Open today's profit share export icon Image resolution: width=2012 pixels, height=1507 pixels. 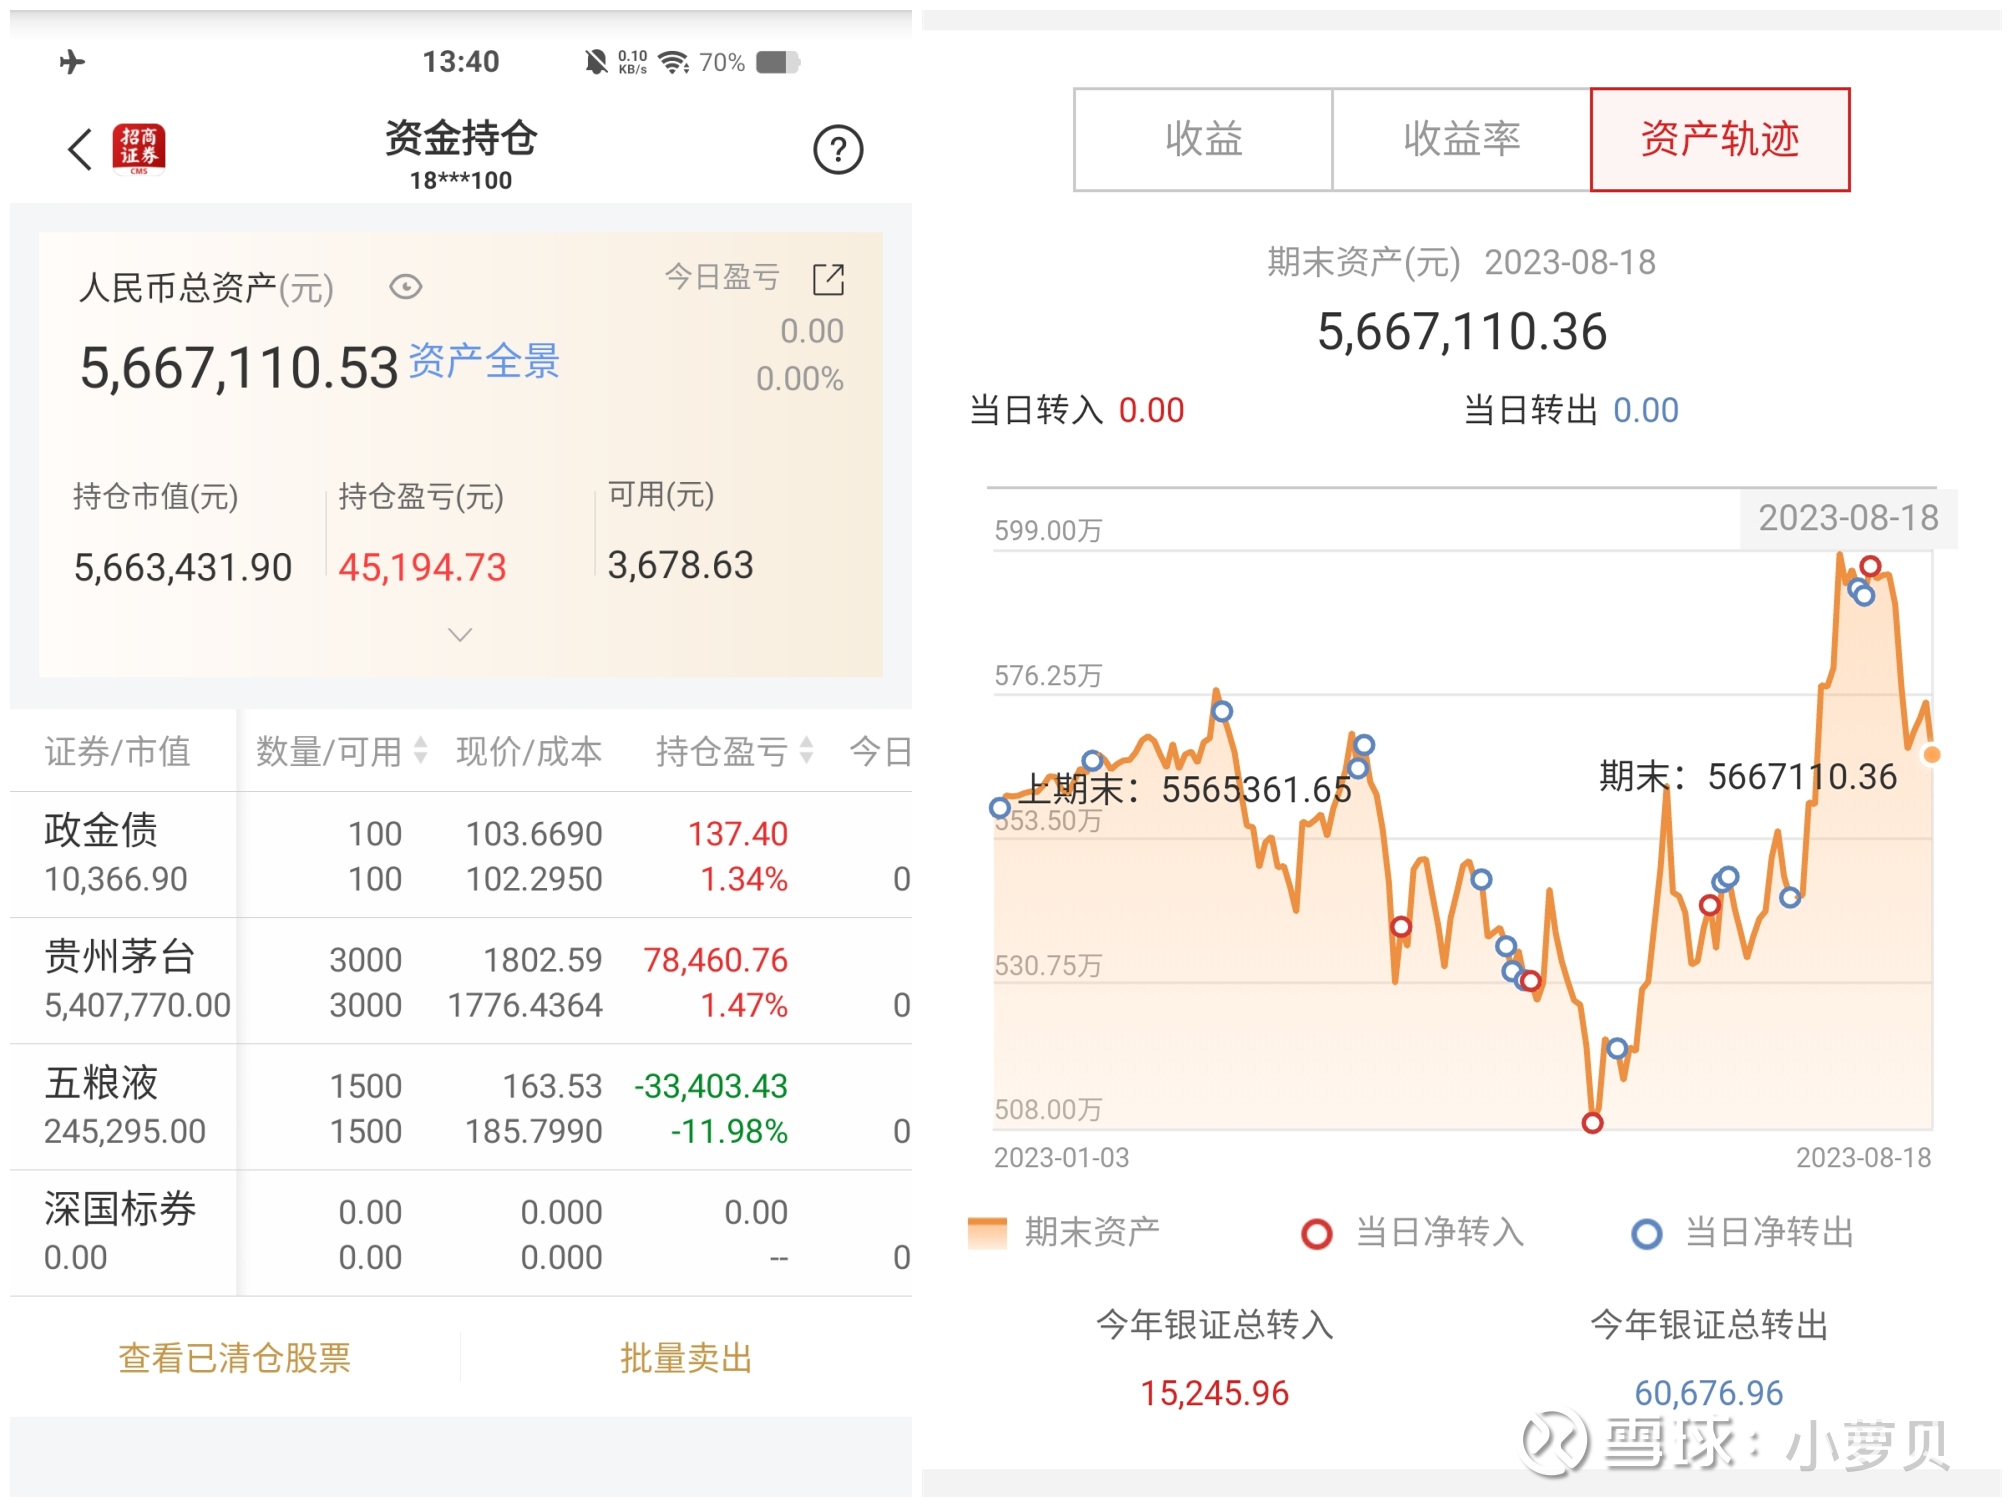pos(828,280)
